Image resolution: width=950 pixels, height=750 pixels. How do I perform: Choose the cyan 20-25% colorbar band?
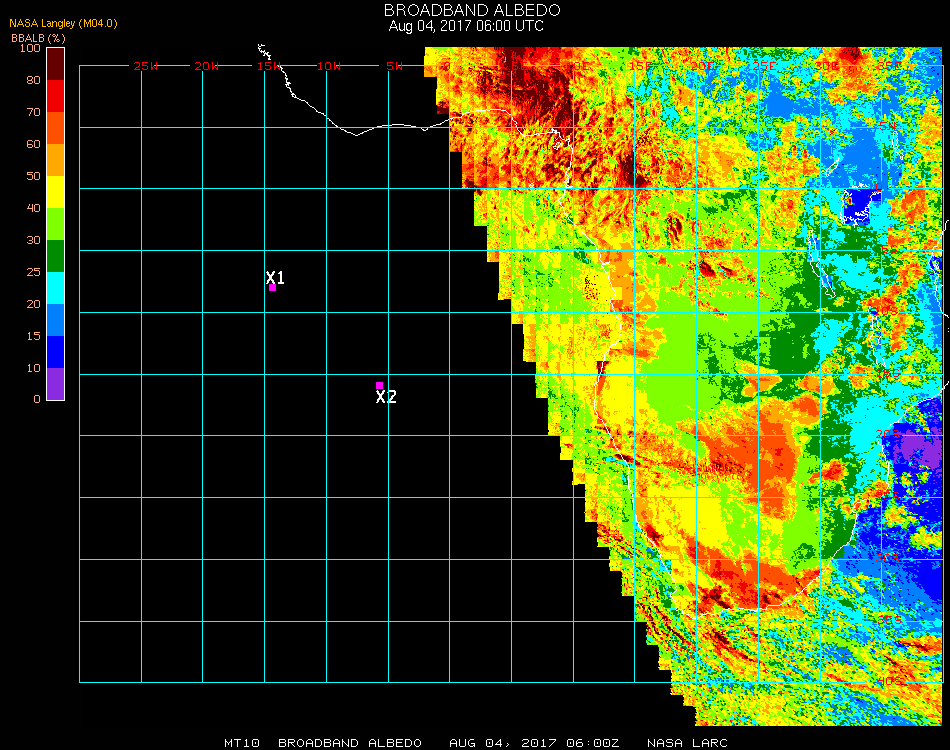click(x=56, y=288)
